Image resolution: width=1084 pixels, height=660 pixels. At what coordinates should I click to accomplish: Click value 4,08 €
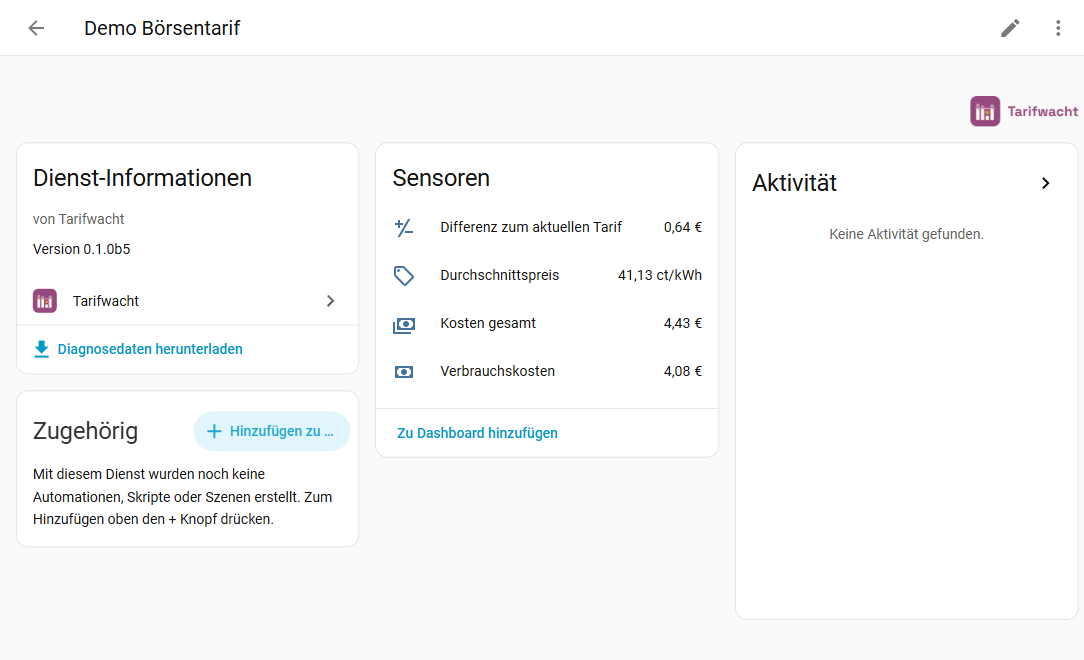click(682, 371)
